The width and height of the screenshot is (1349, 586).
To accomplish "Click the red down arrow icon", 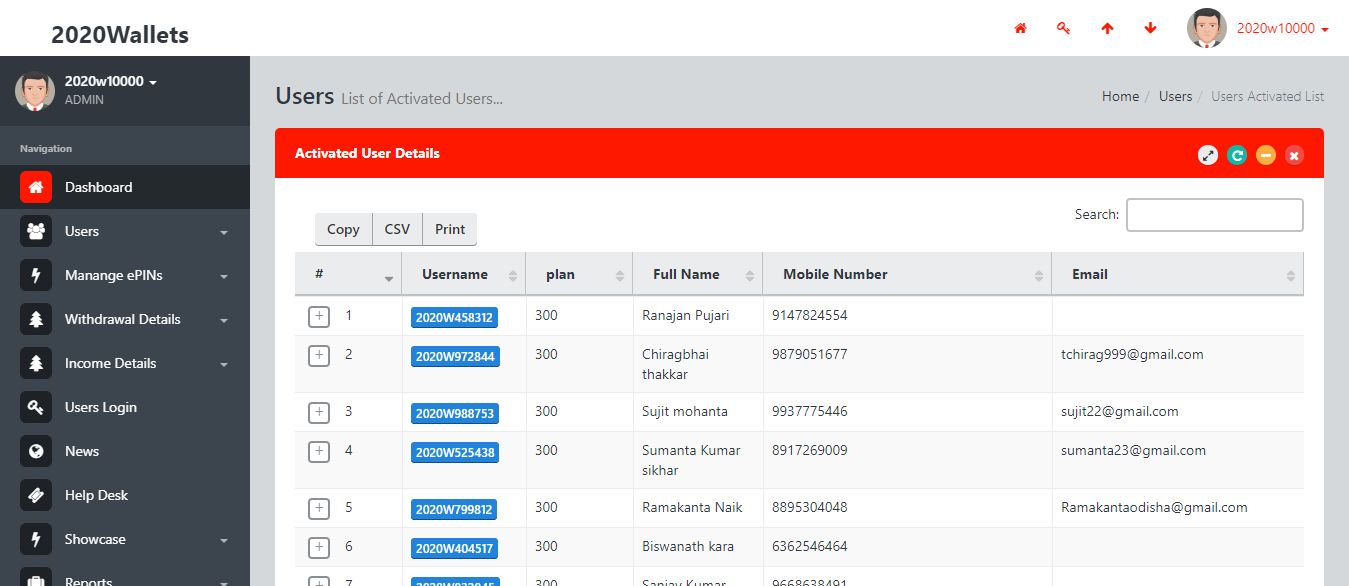I will pos(1150,29).
